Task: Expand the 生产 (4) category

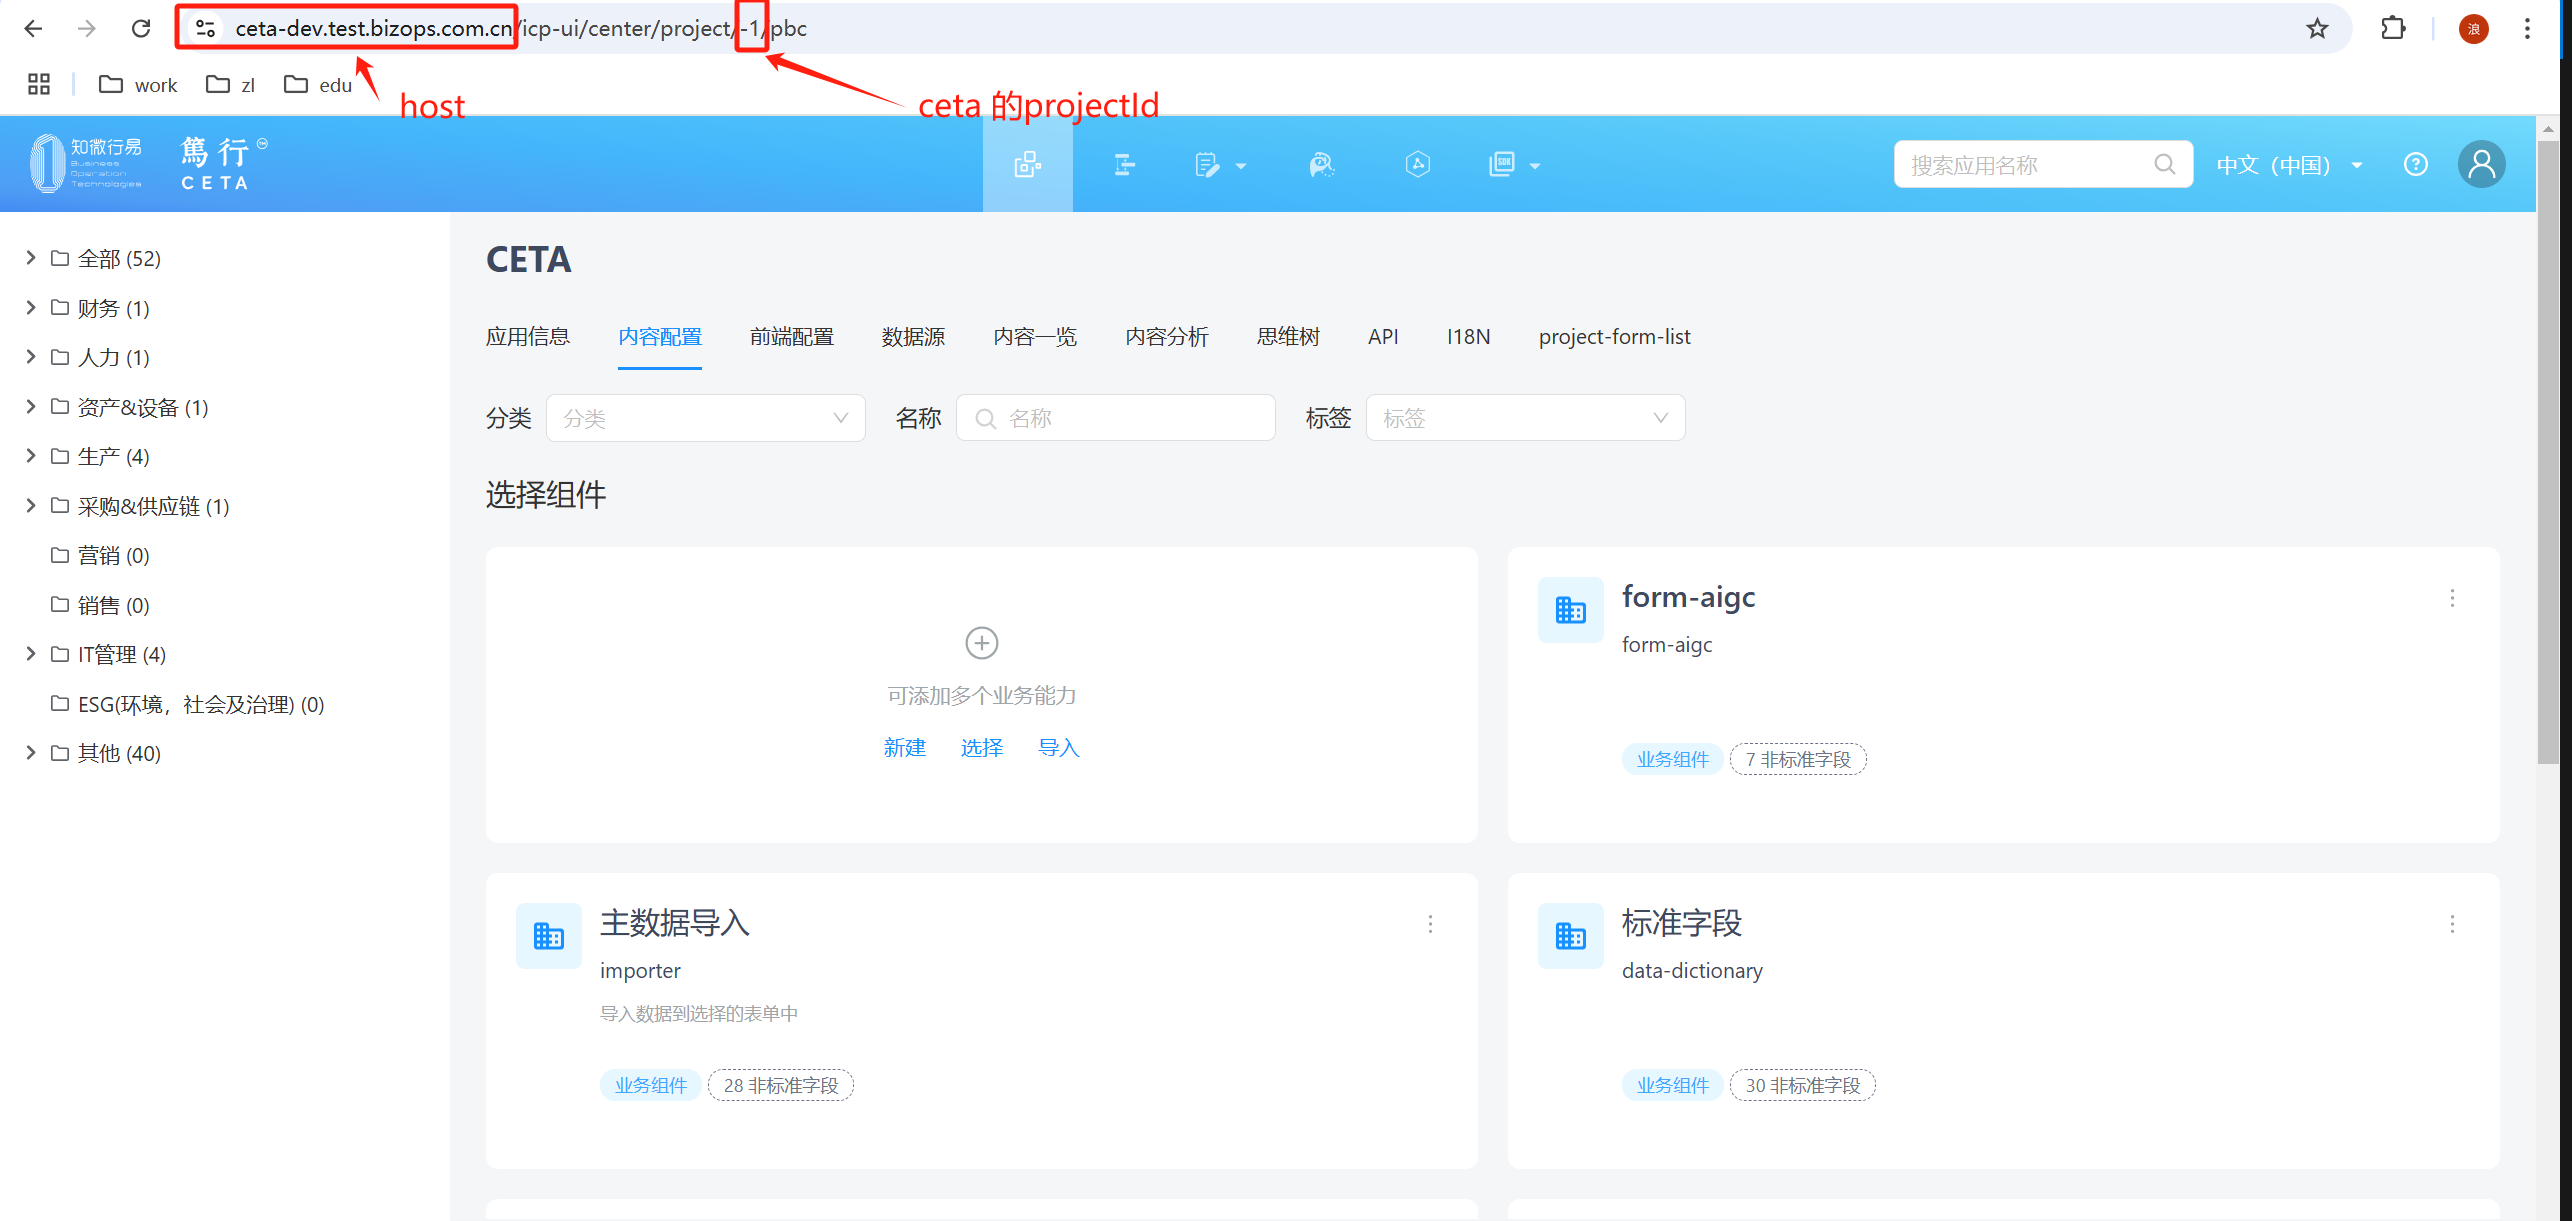Action: click(x=31, y=456)
